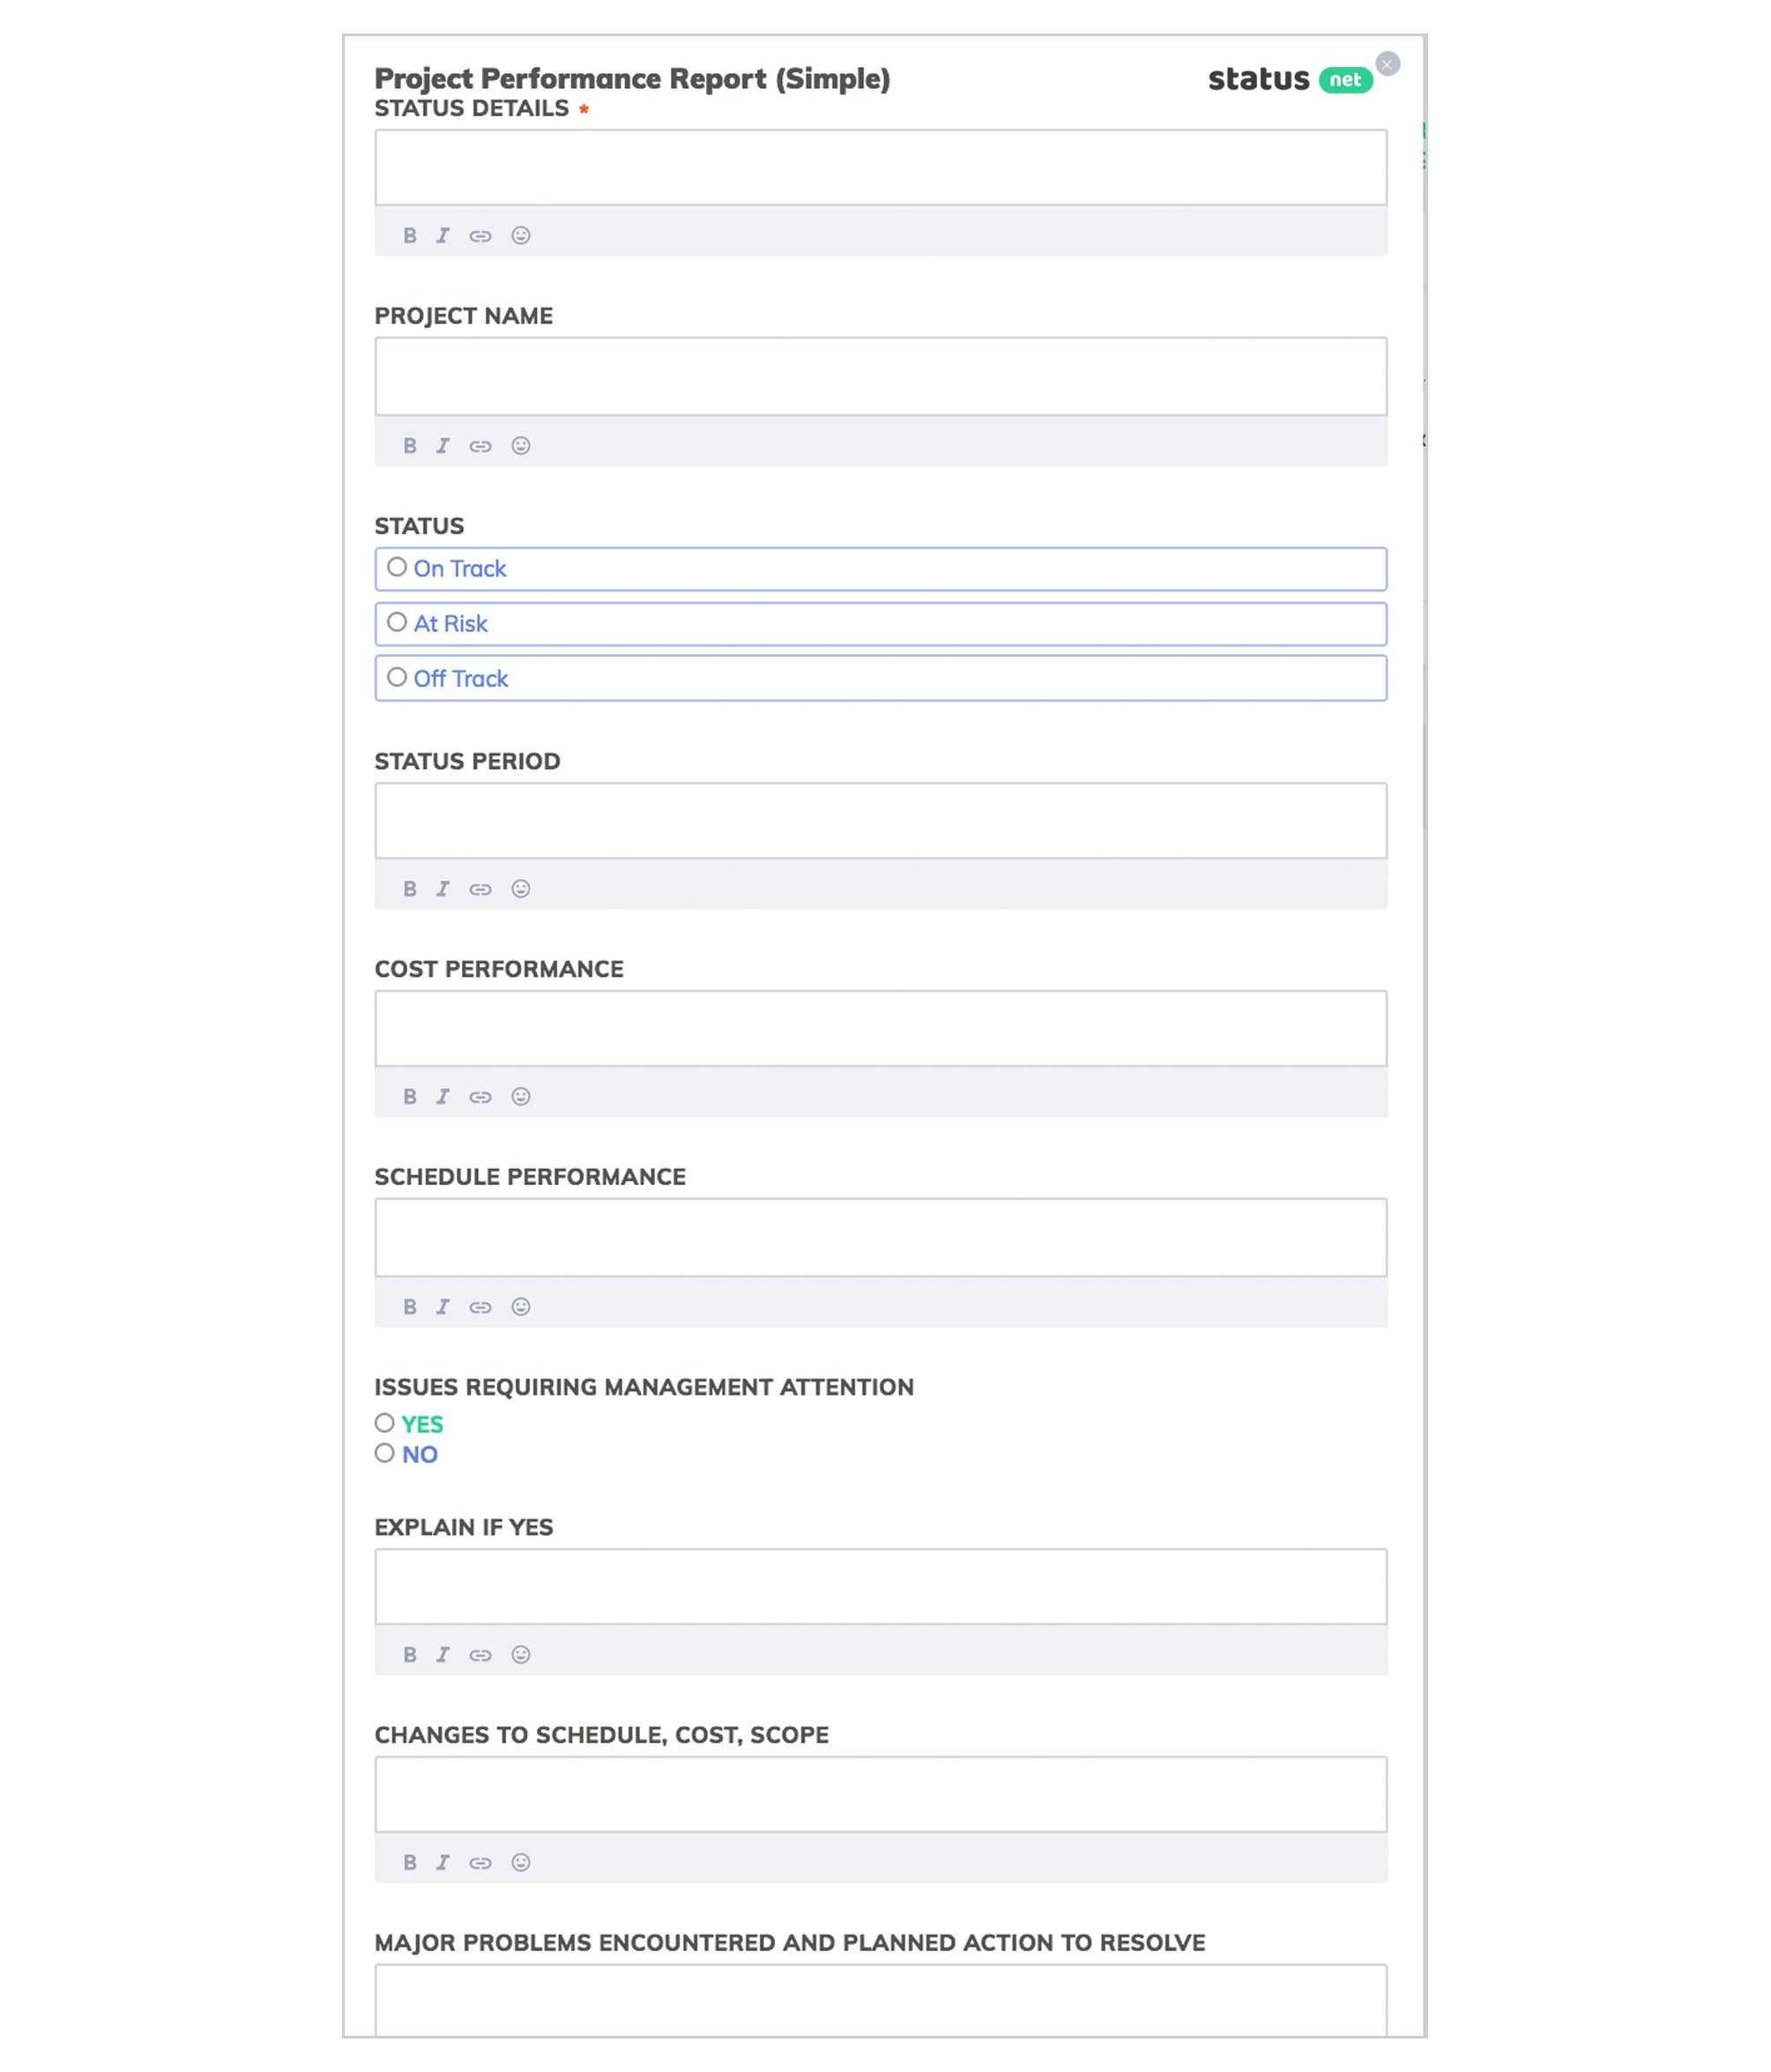The image size is (1771, 2072).
Task: Select the On Track radio button
Action: pyautogui.click(x=397, y=566)
